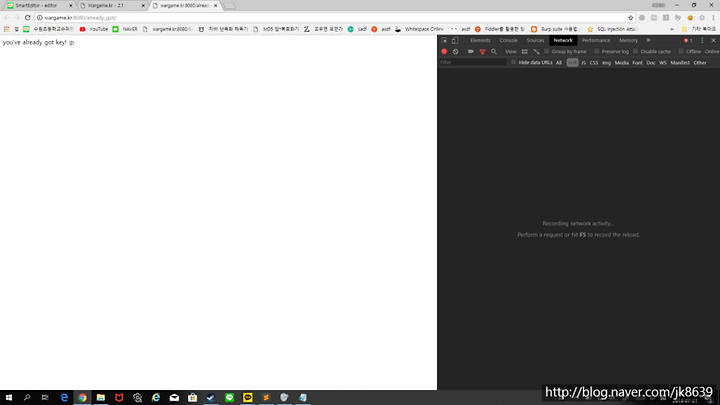The width and height of the screenshot is (720, 405).
Task: Open the Whitespace Online bookmark
Action: tap(419, 29)
